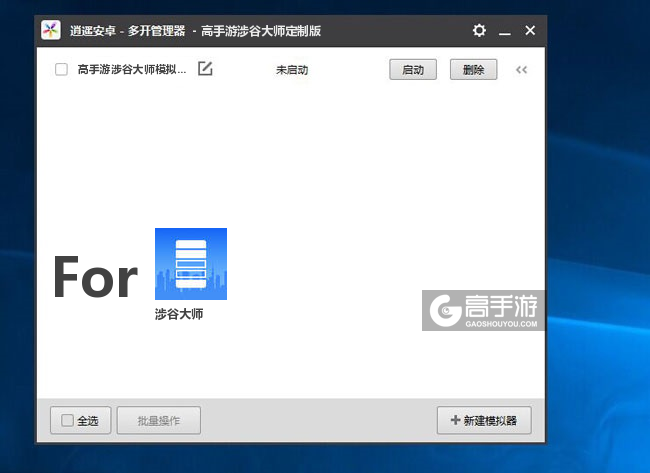This screenshot has height=473, width=650.
Task: Select the emulator name 高手游涉谷大师模拟...
Action: click(x=132, y=69)
